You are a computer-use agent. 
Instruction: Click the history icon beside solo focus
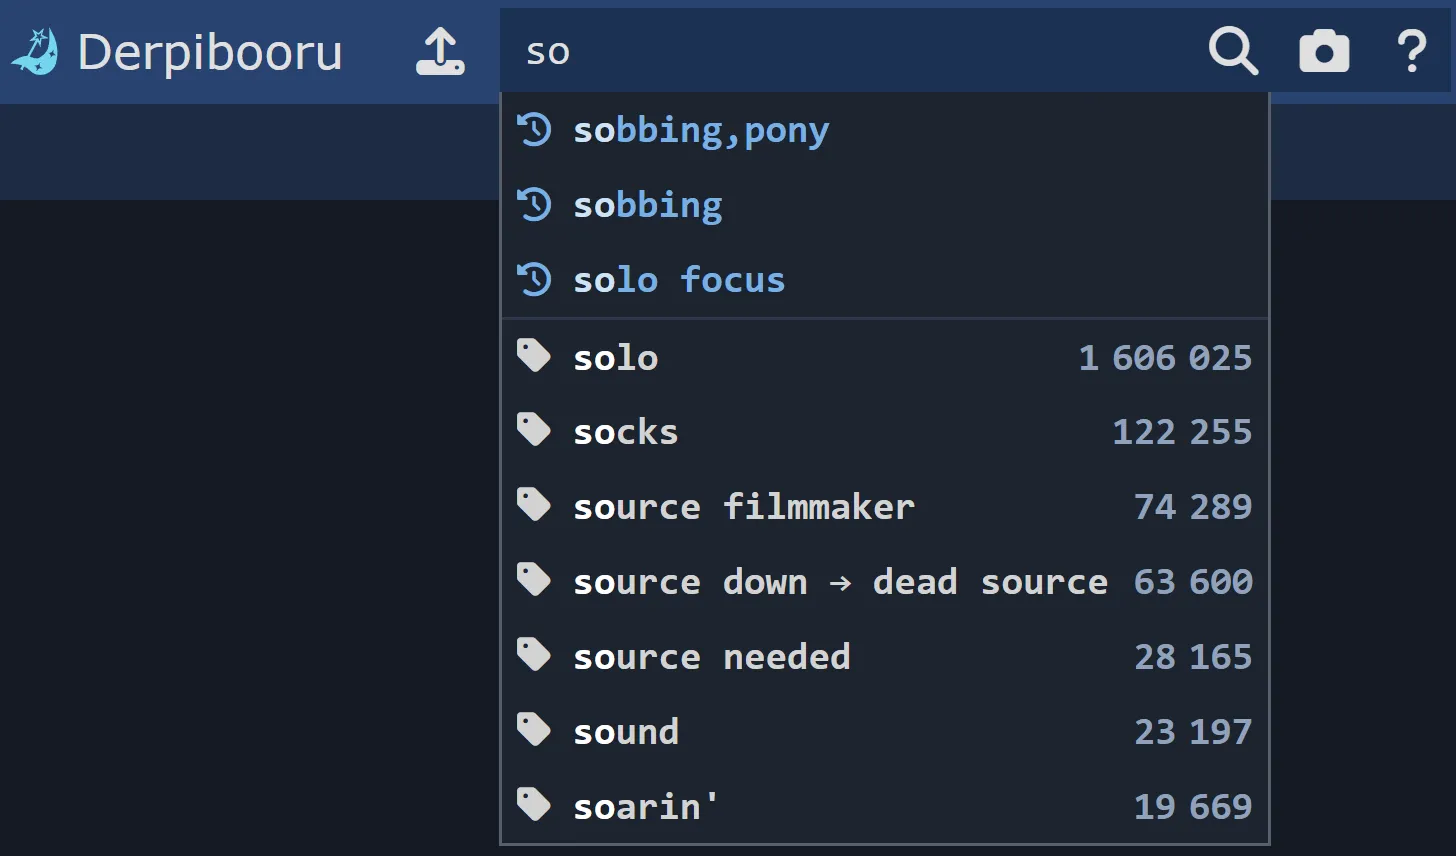pos(535,280)
